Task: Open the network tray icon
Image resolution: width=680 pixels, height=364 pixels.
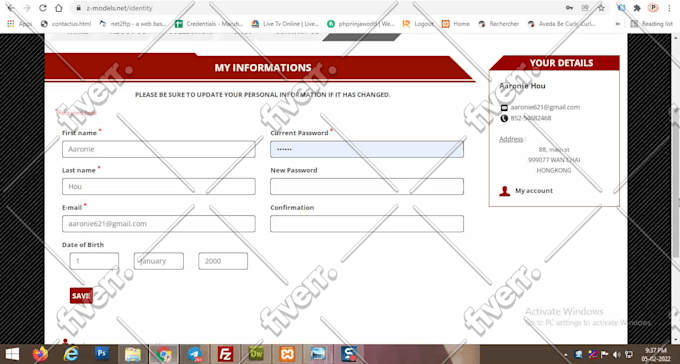Action: [x=629, y=354]
